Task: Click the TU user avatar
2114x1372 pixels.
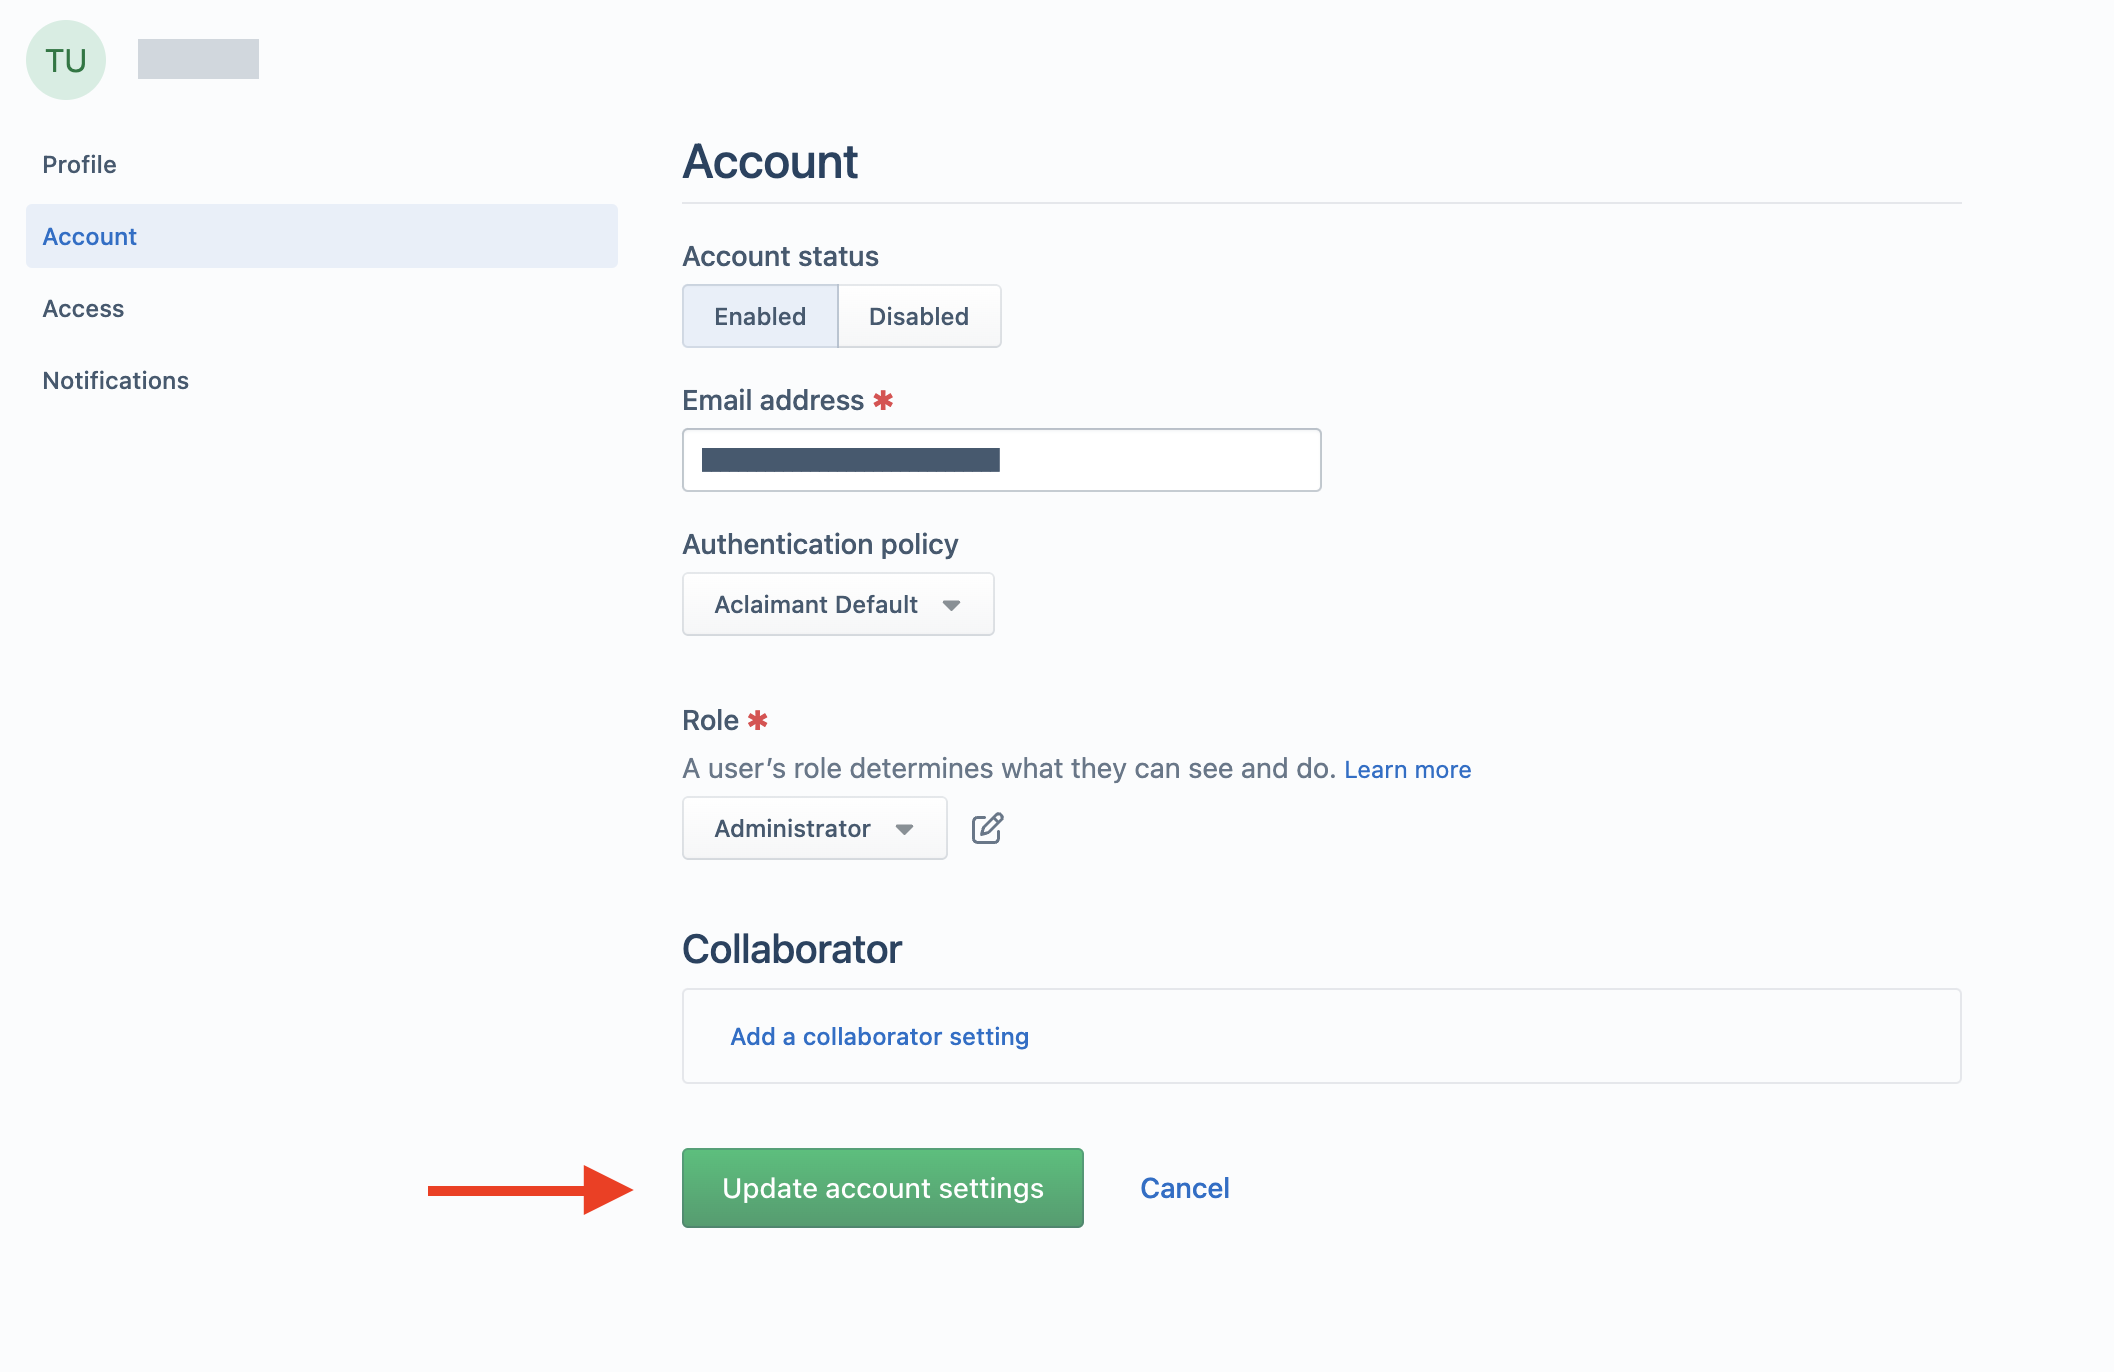Action: 66,60
